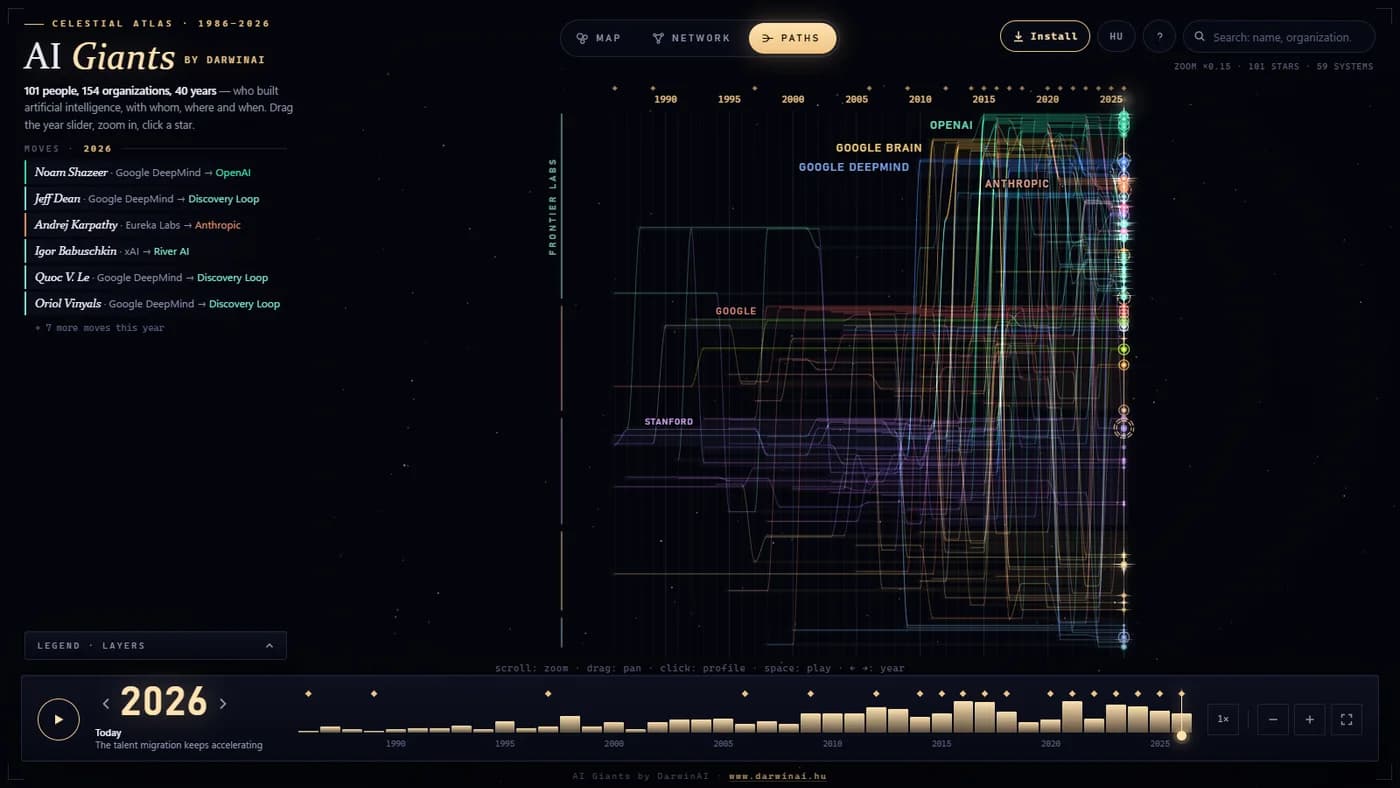
Task: Open Jeff Dean's move entry
Action: coord(155,198)
